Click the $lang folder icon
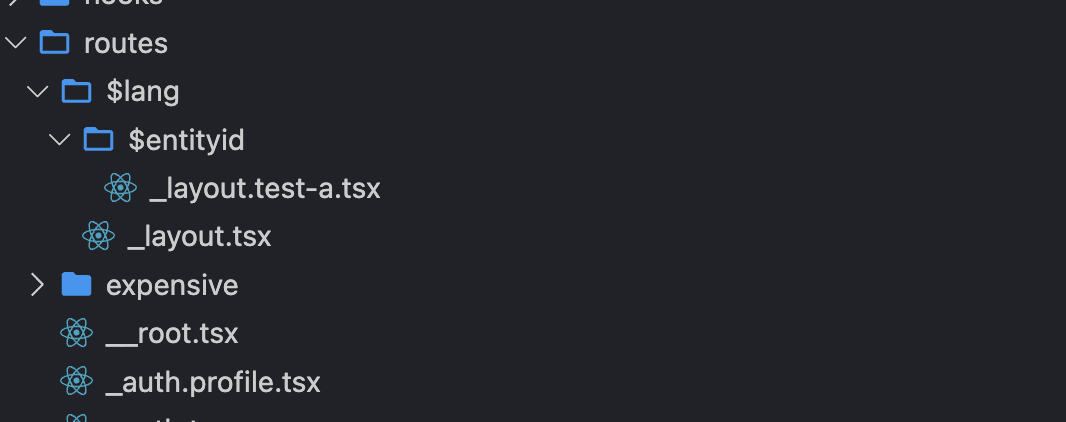The image size is (1066, 422). pos(76,92)
